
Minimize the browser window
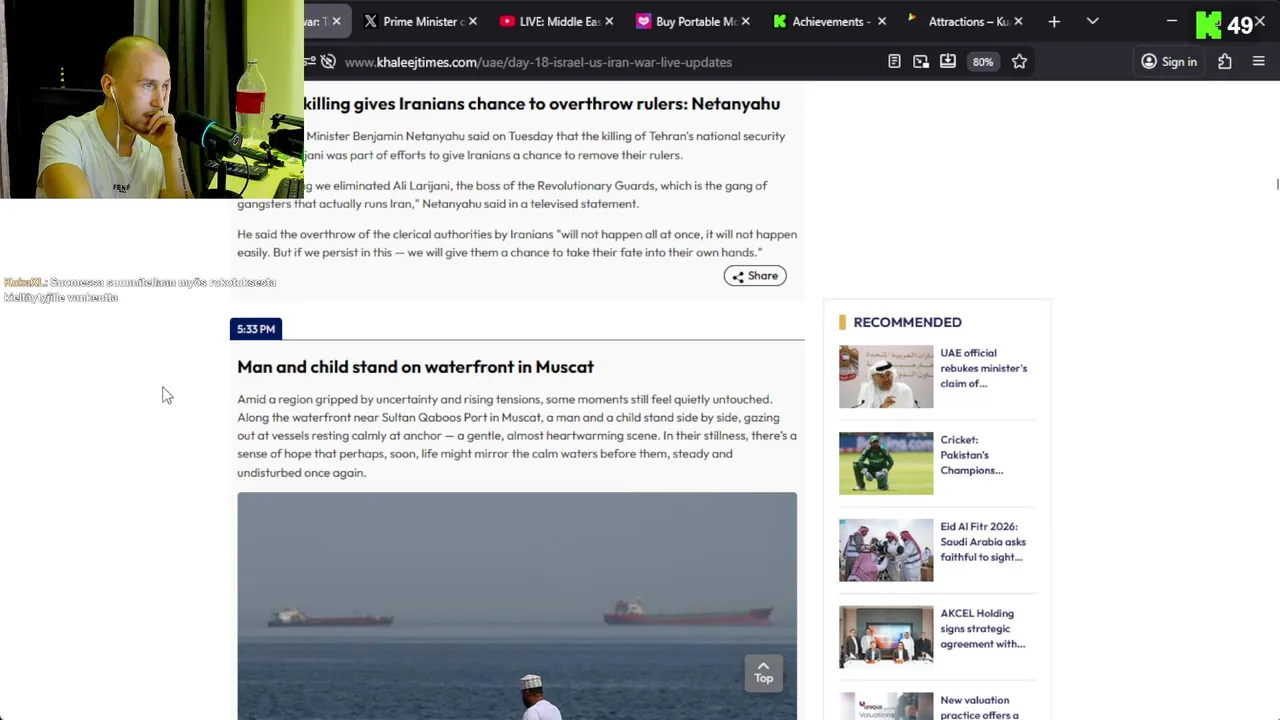point(1172,21)
